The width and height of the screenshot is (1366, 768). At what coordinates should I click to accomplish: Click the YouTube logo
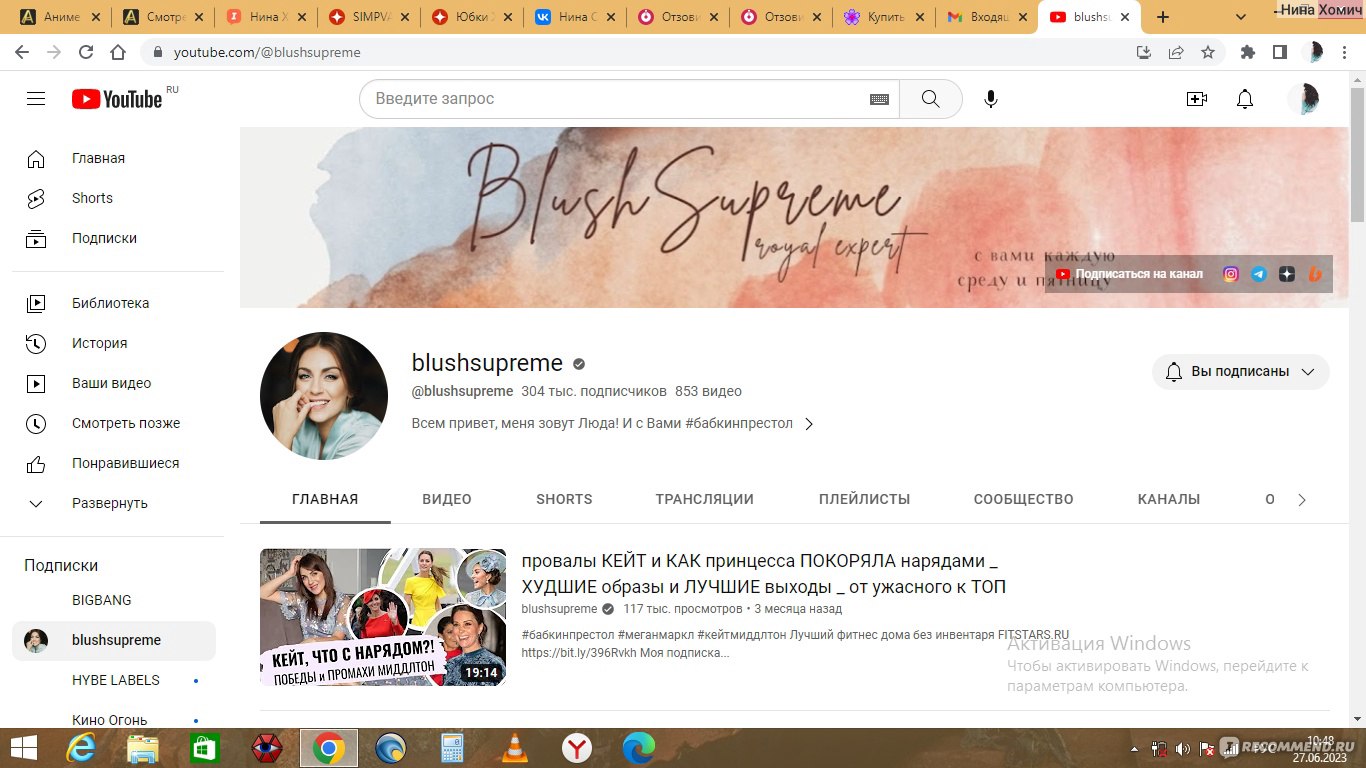pyautogui.click(x=117, y=99)
